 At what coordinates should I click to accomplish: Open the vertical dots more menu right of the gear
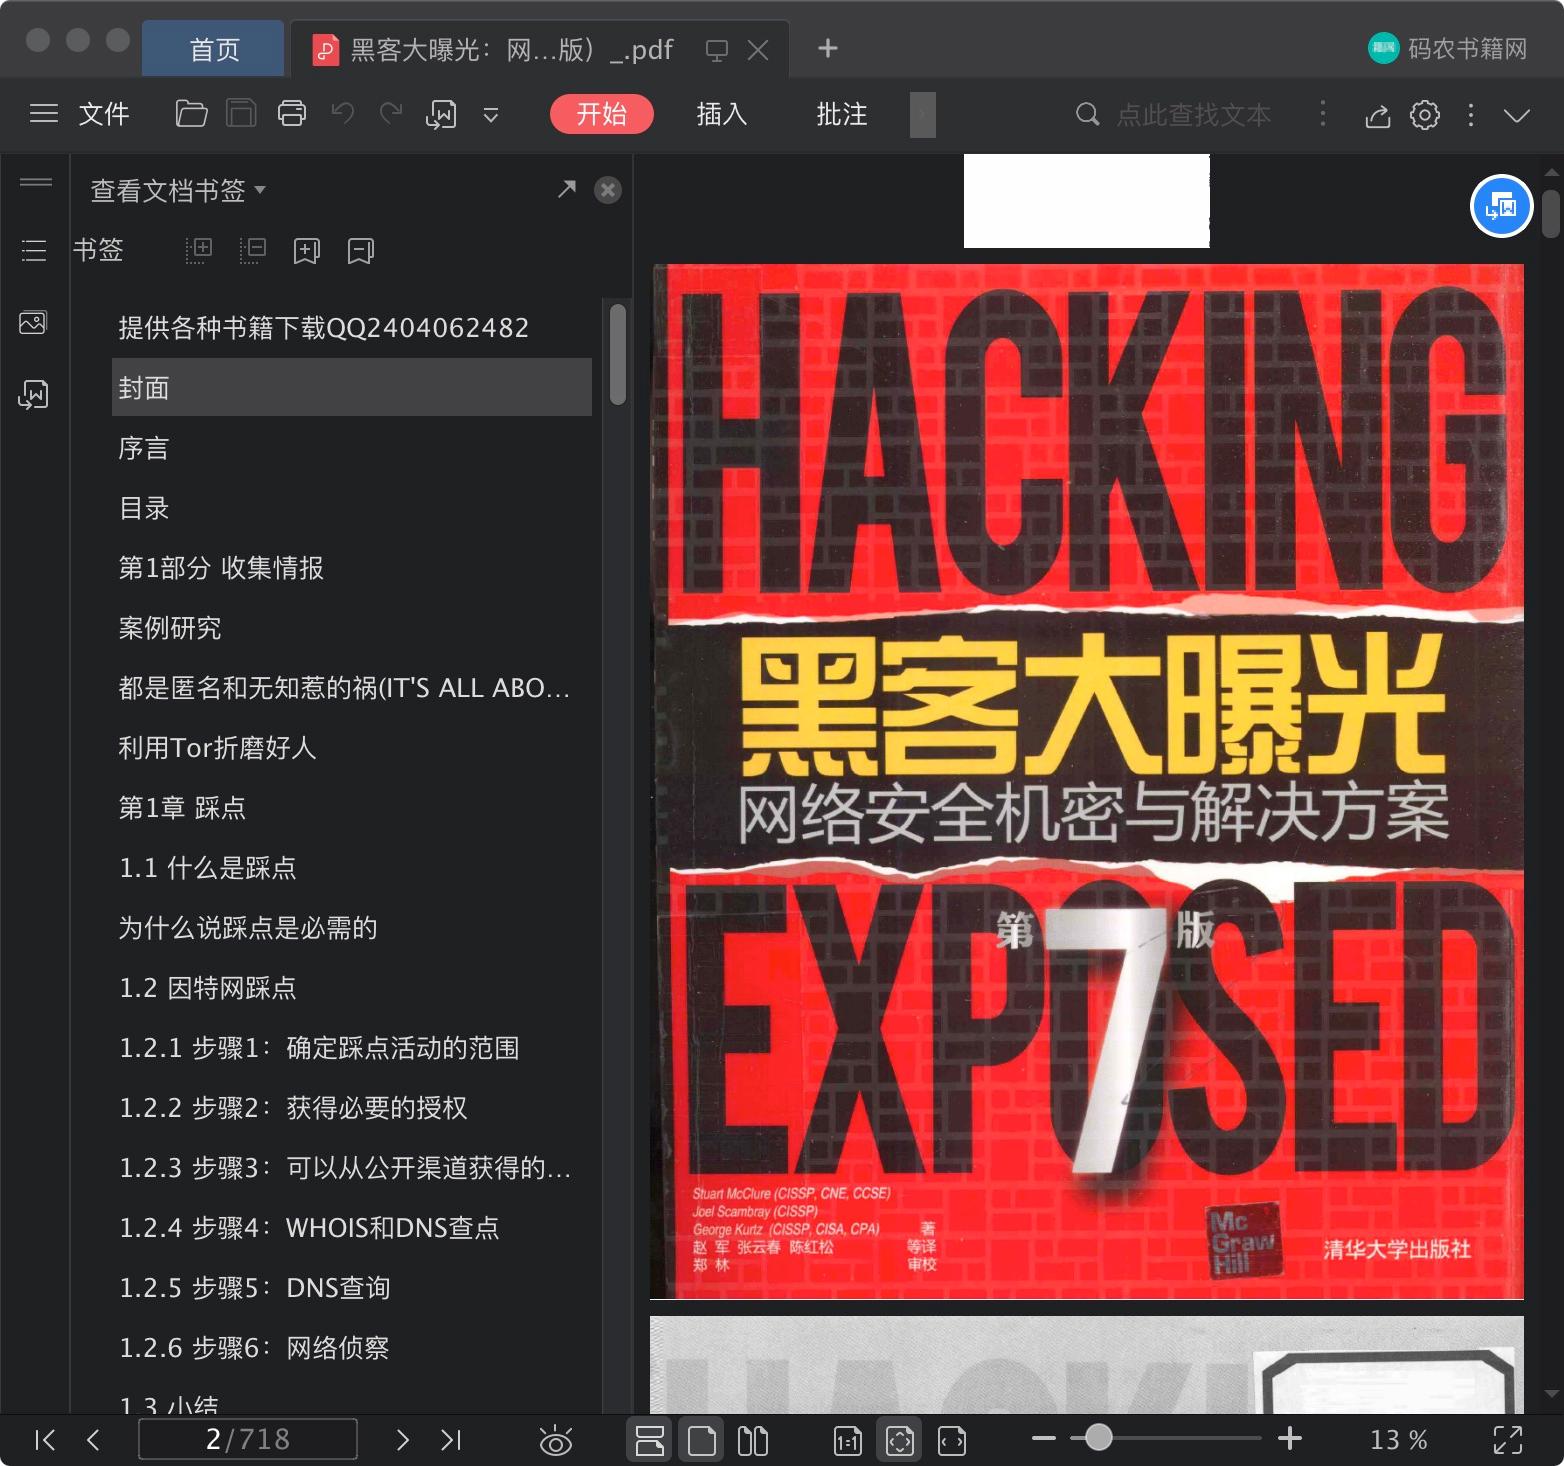tap(1470, 115)
